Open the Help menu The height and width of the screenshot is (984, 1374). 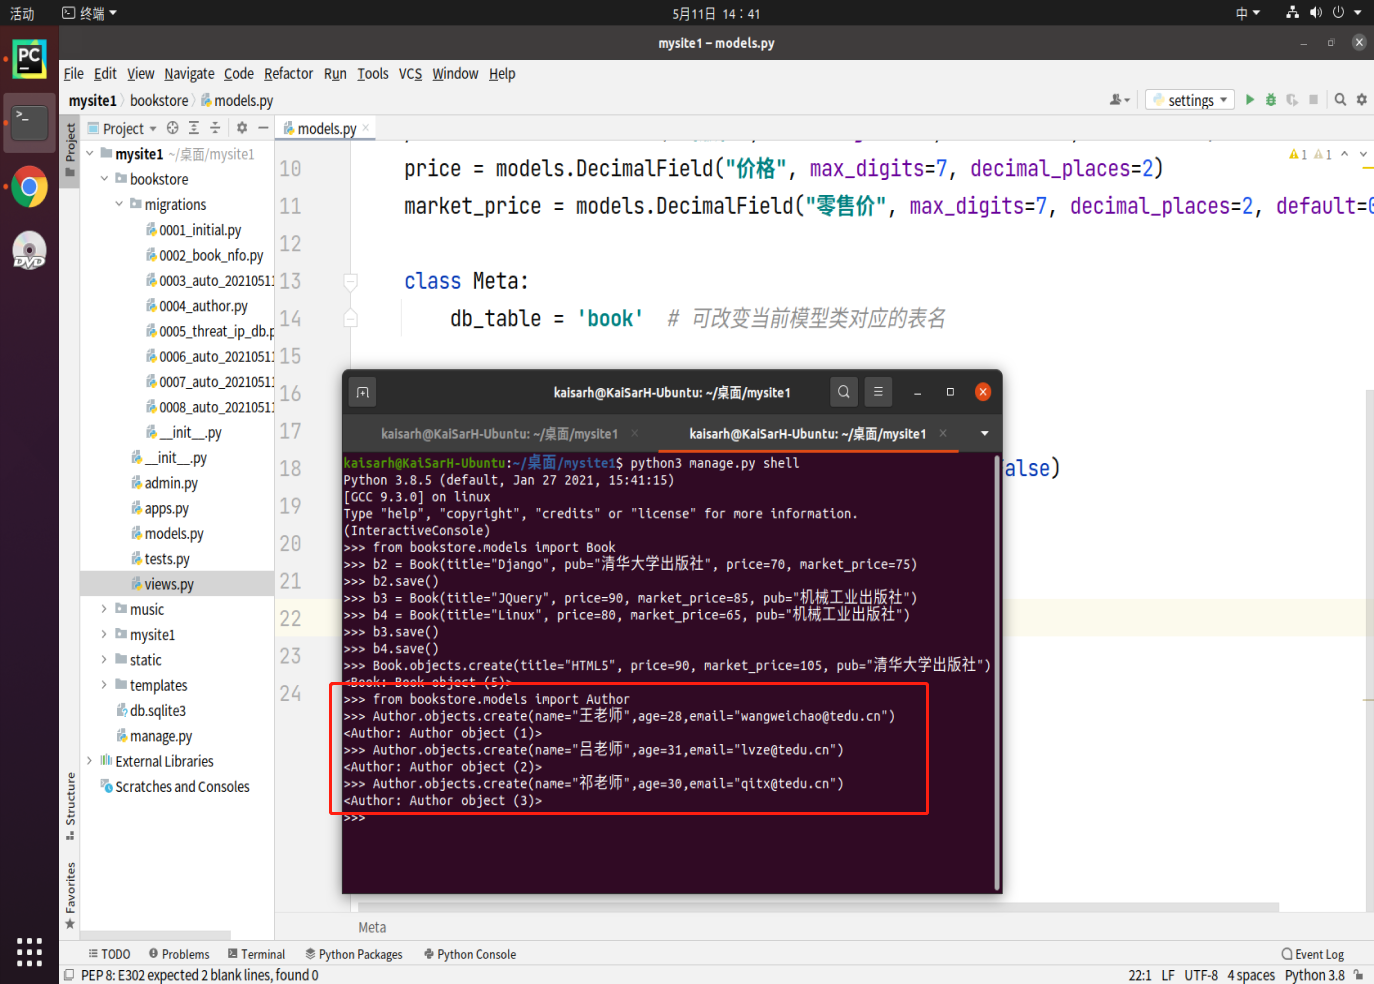(502, 74)
